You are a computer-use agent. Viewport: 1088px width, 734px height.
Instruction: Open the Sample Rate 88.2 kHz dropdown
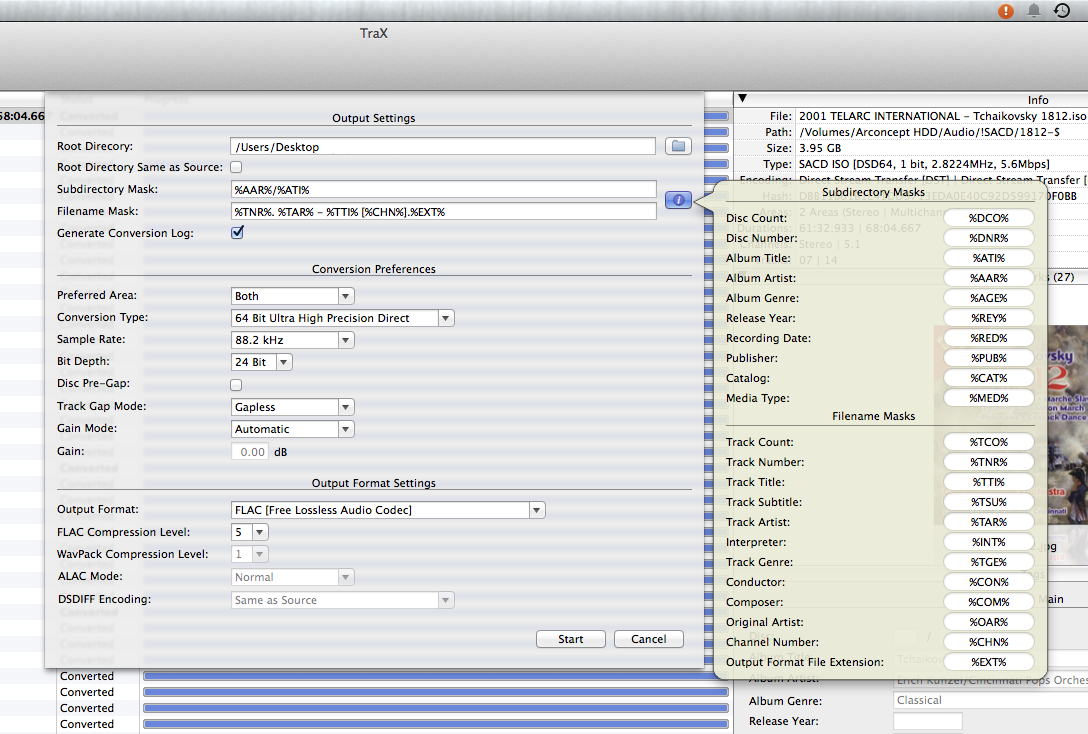coord(292,340)
